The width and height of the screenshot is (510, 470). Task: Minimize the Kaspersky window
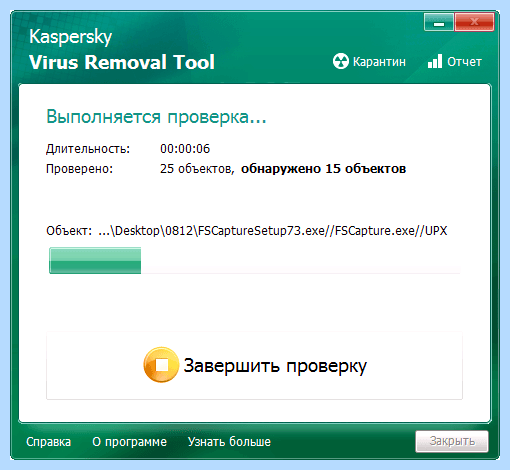439,22
